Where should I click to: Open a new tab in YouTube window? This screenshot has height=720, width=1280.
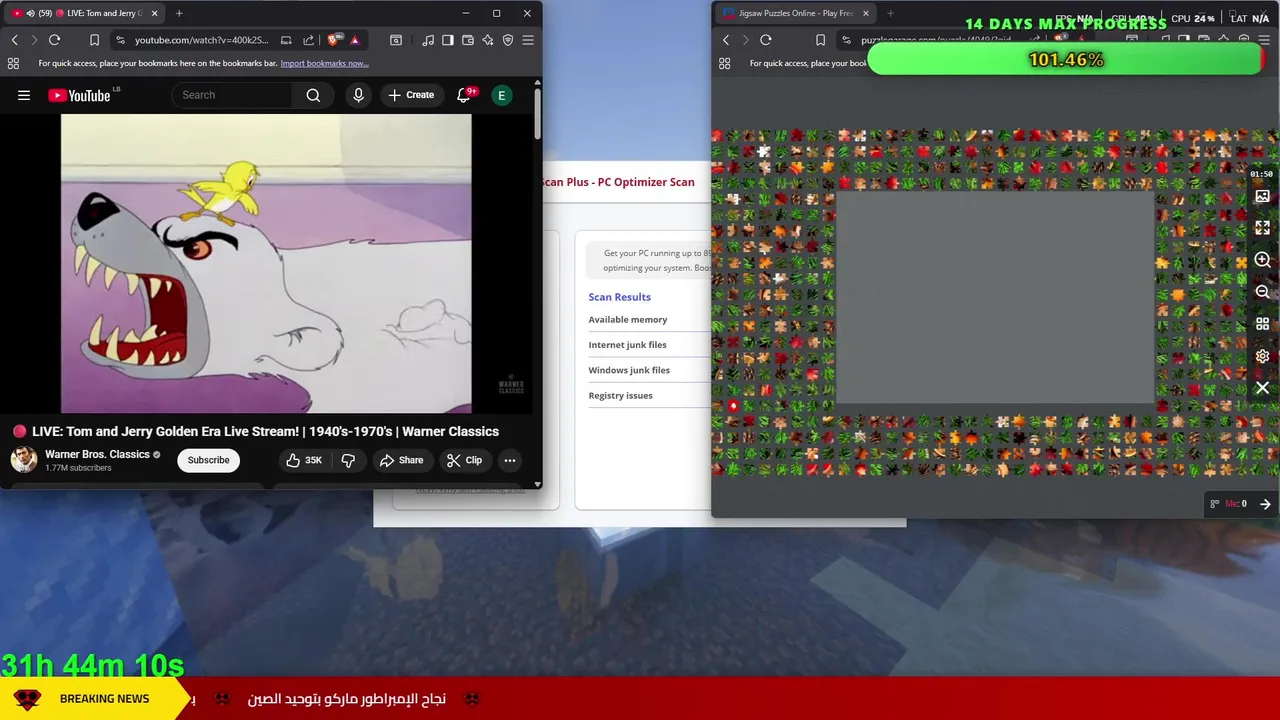pos(179,13)
